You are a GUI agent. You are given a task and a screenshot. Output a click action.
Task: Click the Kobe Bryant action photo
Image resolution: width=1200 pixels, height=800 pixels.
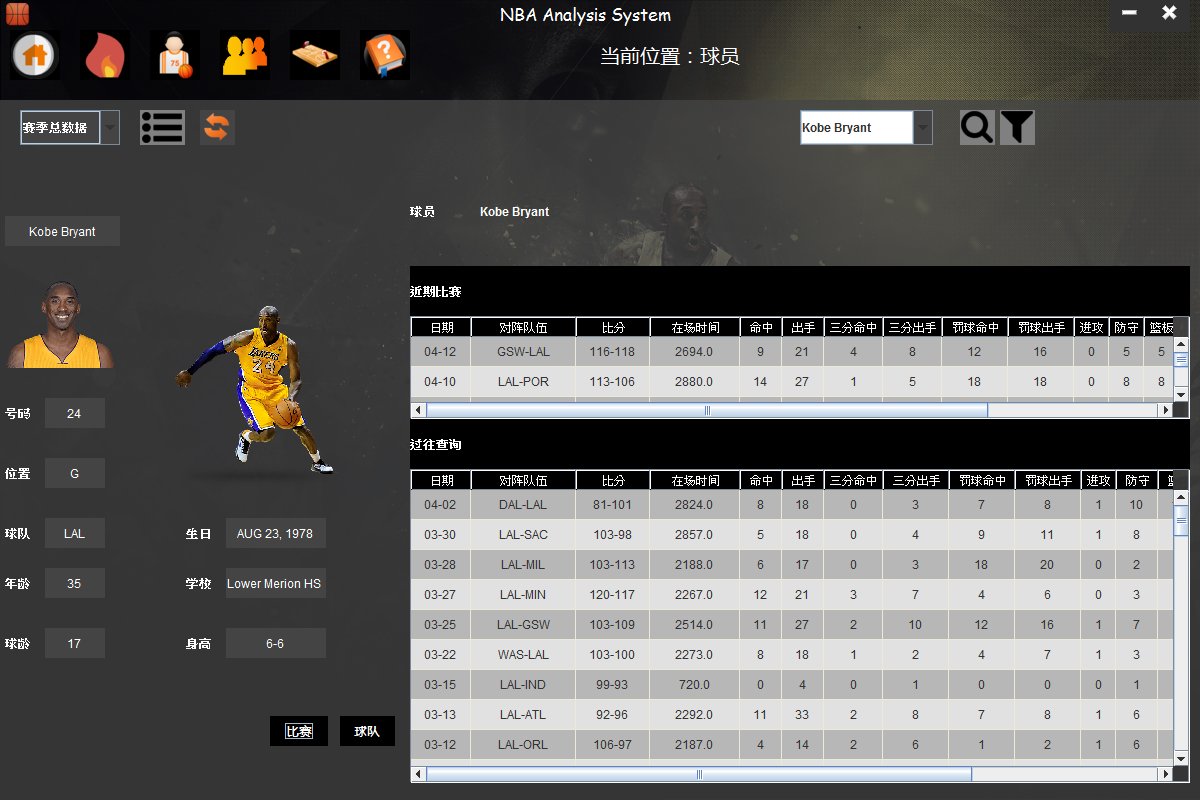coord(256,390)
